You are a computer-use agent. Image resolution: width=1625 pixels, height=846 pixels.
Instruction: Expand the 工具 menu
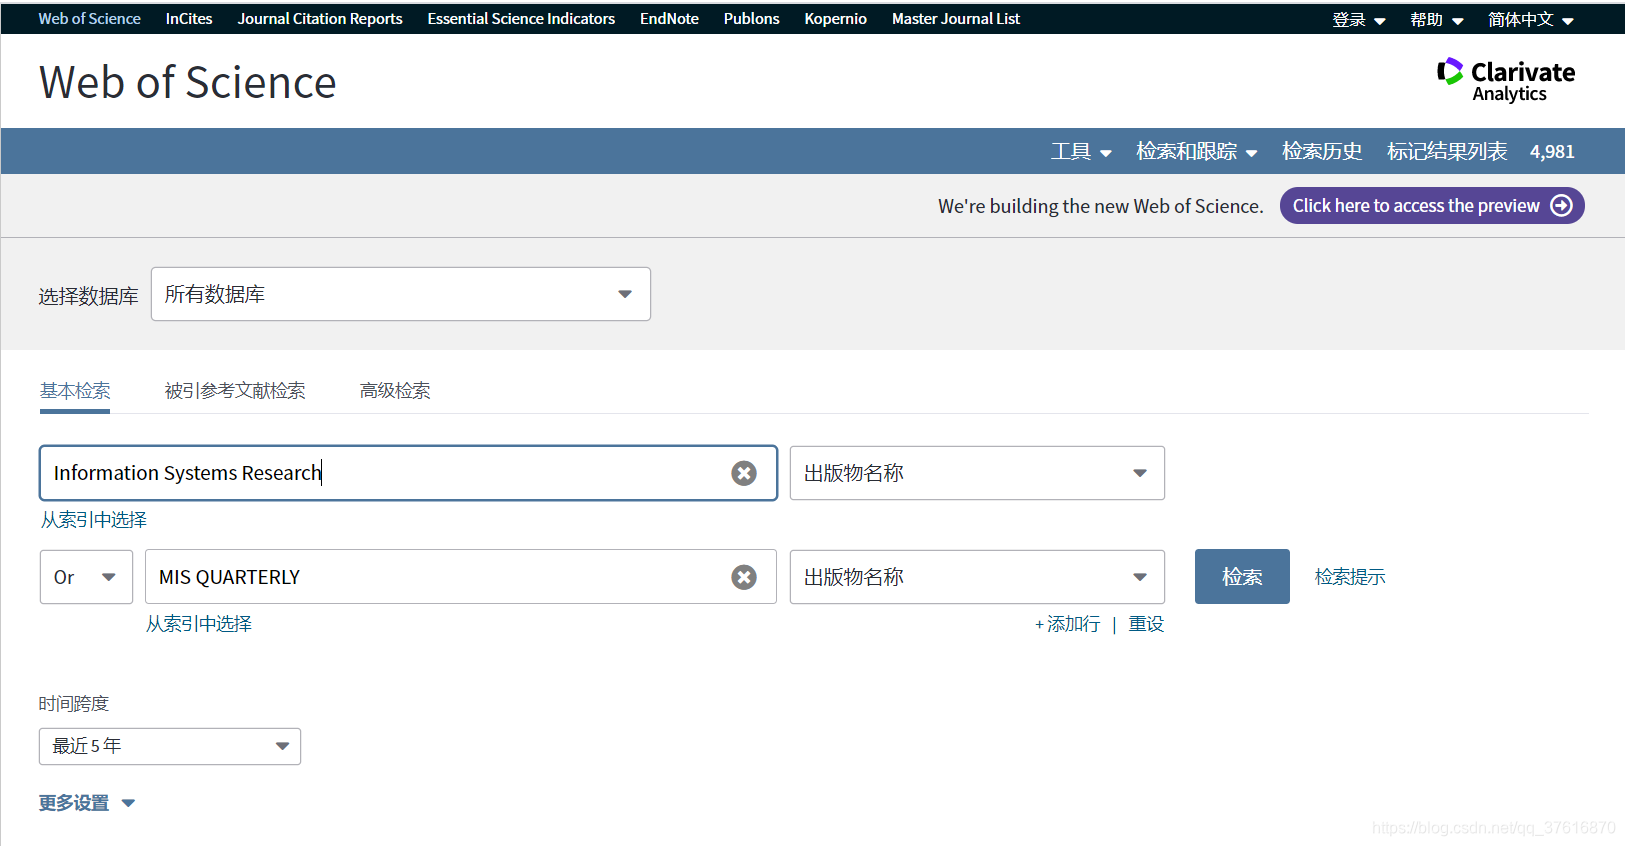1081,151
